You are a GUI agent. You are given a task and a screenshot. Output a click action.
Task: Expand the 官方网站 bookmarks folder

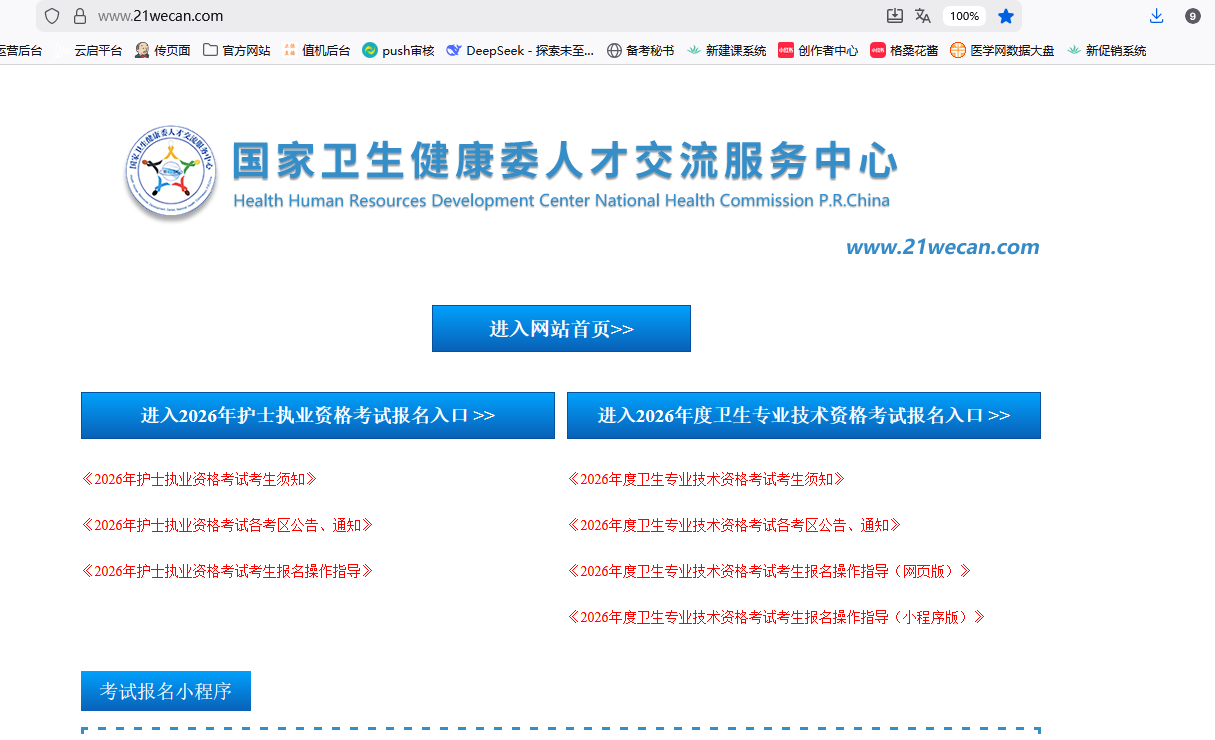click(236, 49)
